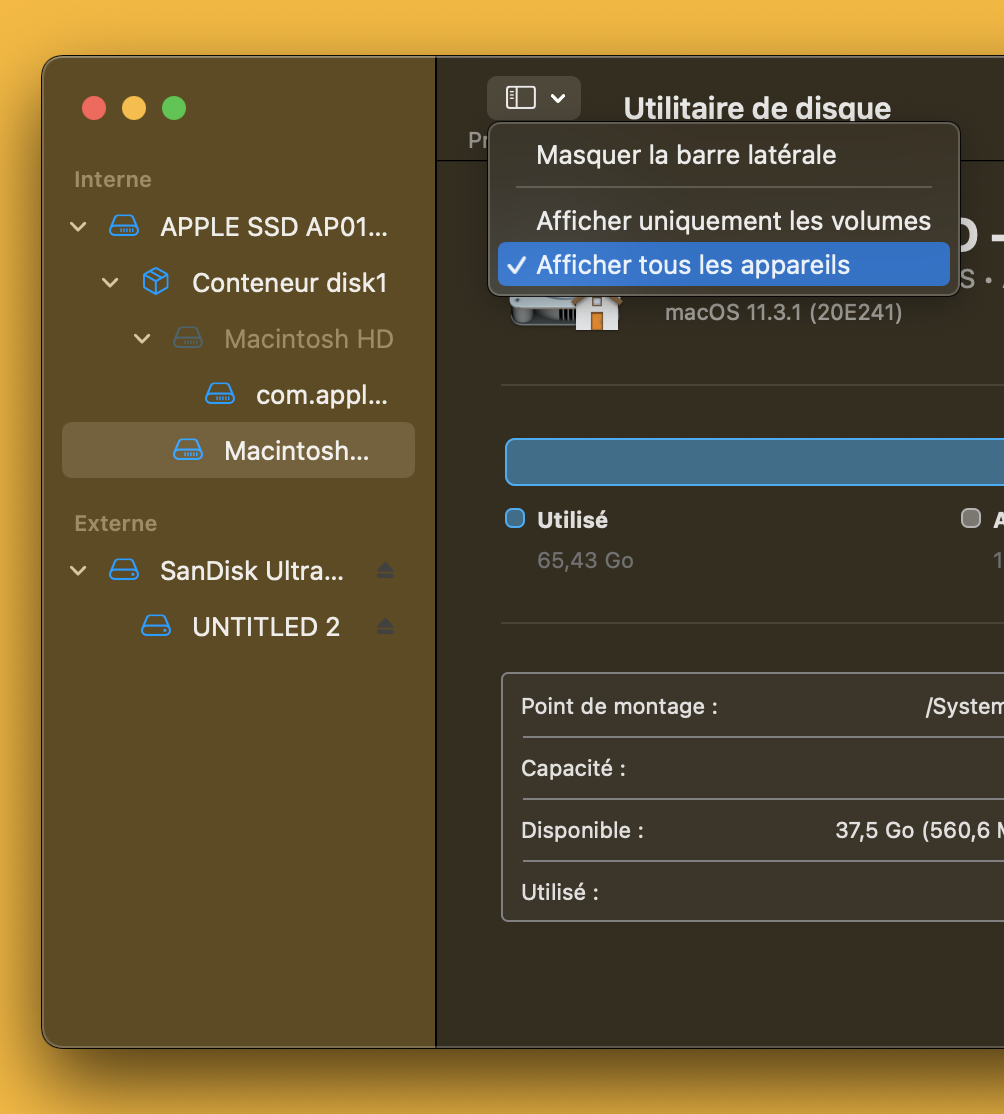Eject the SanDisk Ultra drive

(x=385, y=571)
